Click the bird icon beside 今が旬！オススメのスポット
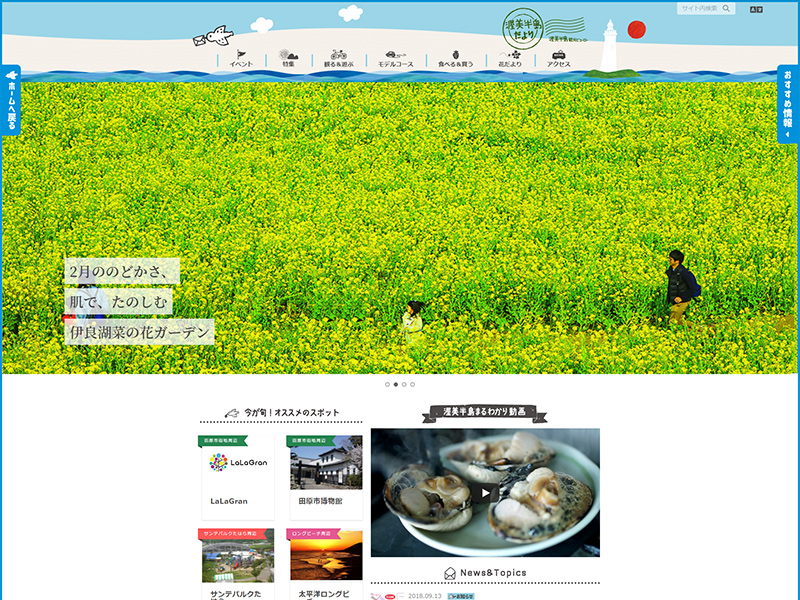 (x=232, y=413)
